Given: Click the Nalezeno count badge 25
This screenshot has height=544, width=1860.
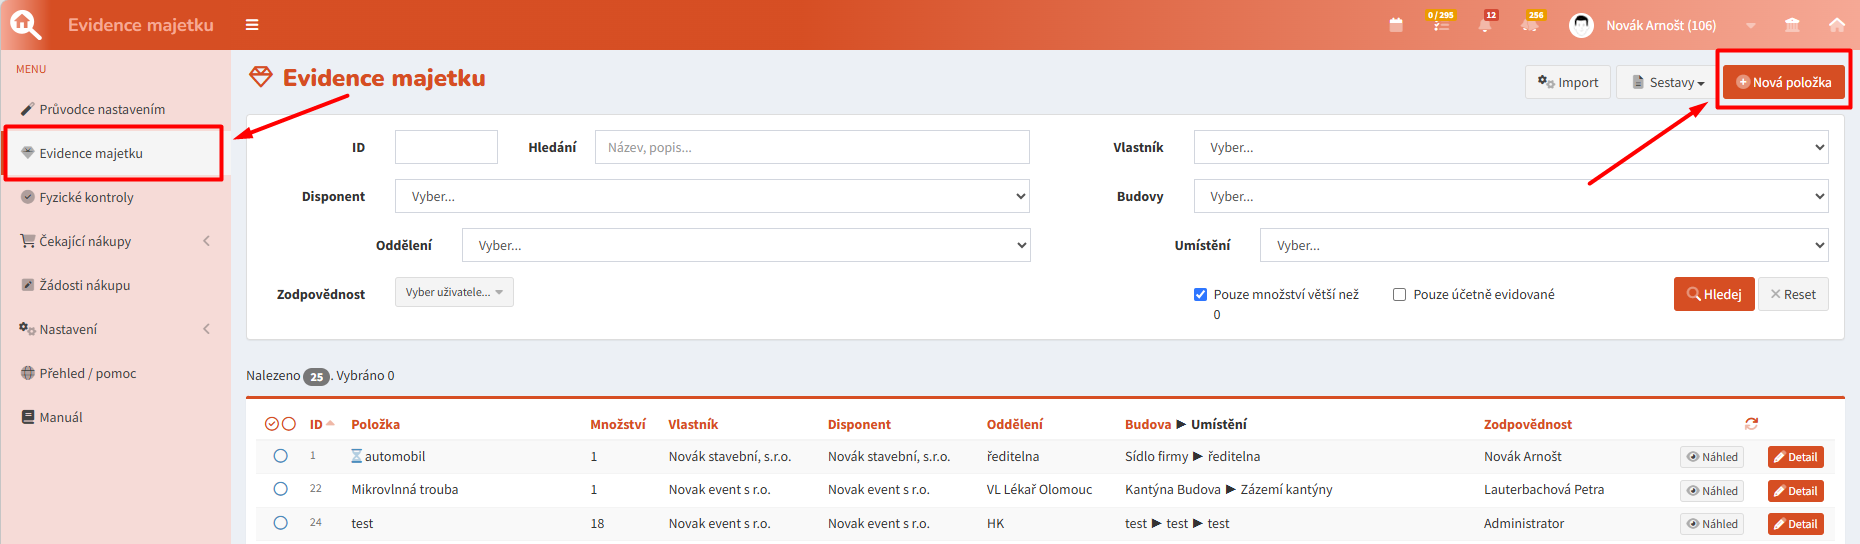Looking at the screenshot, I should coord(316,377).
